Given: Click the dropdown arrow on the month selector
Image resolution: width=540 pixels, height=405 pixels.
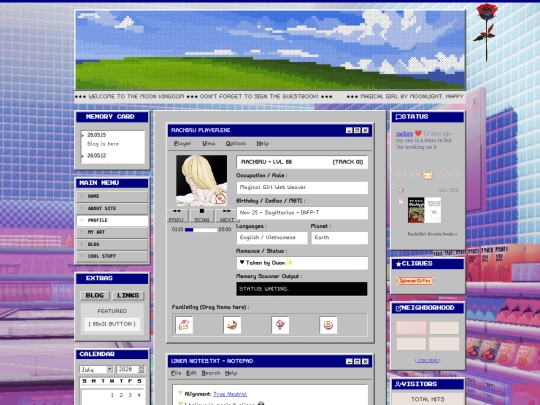Looking at the screenshot, I should tap(110, 370).
